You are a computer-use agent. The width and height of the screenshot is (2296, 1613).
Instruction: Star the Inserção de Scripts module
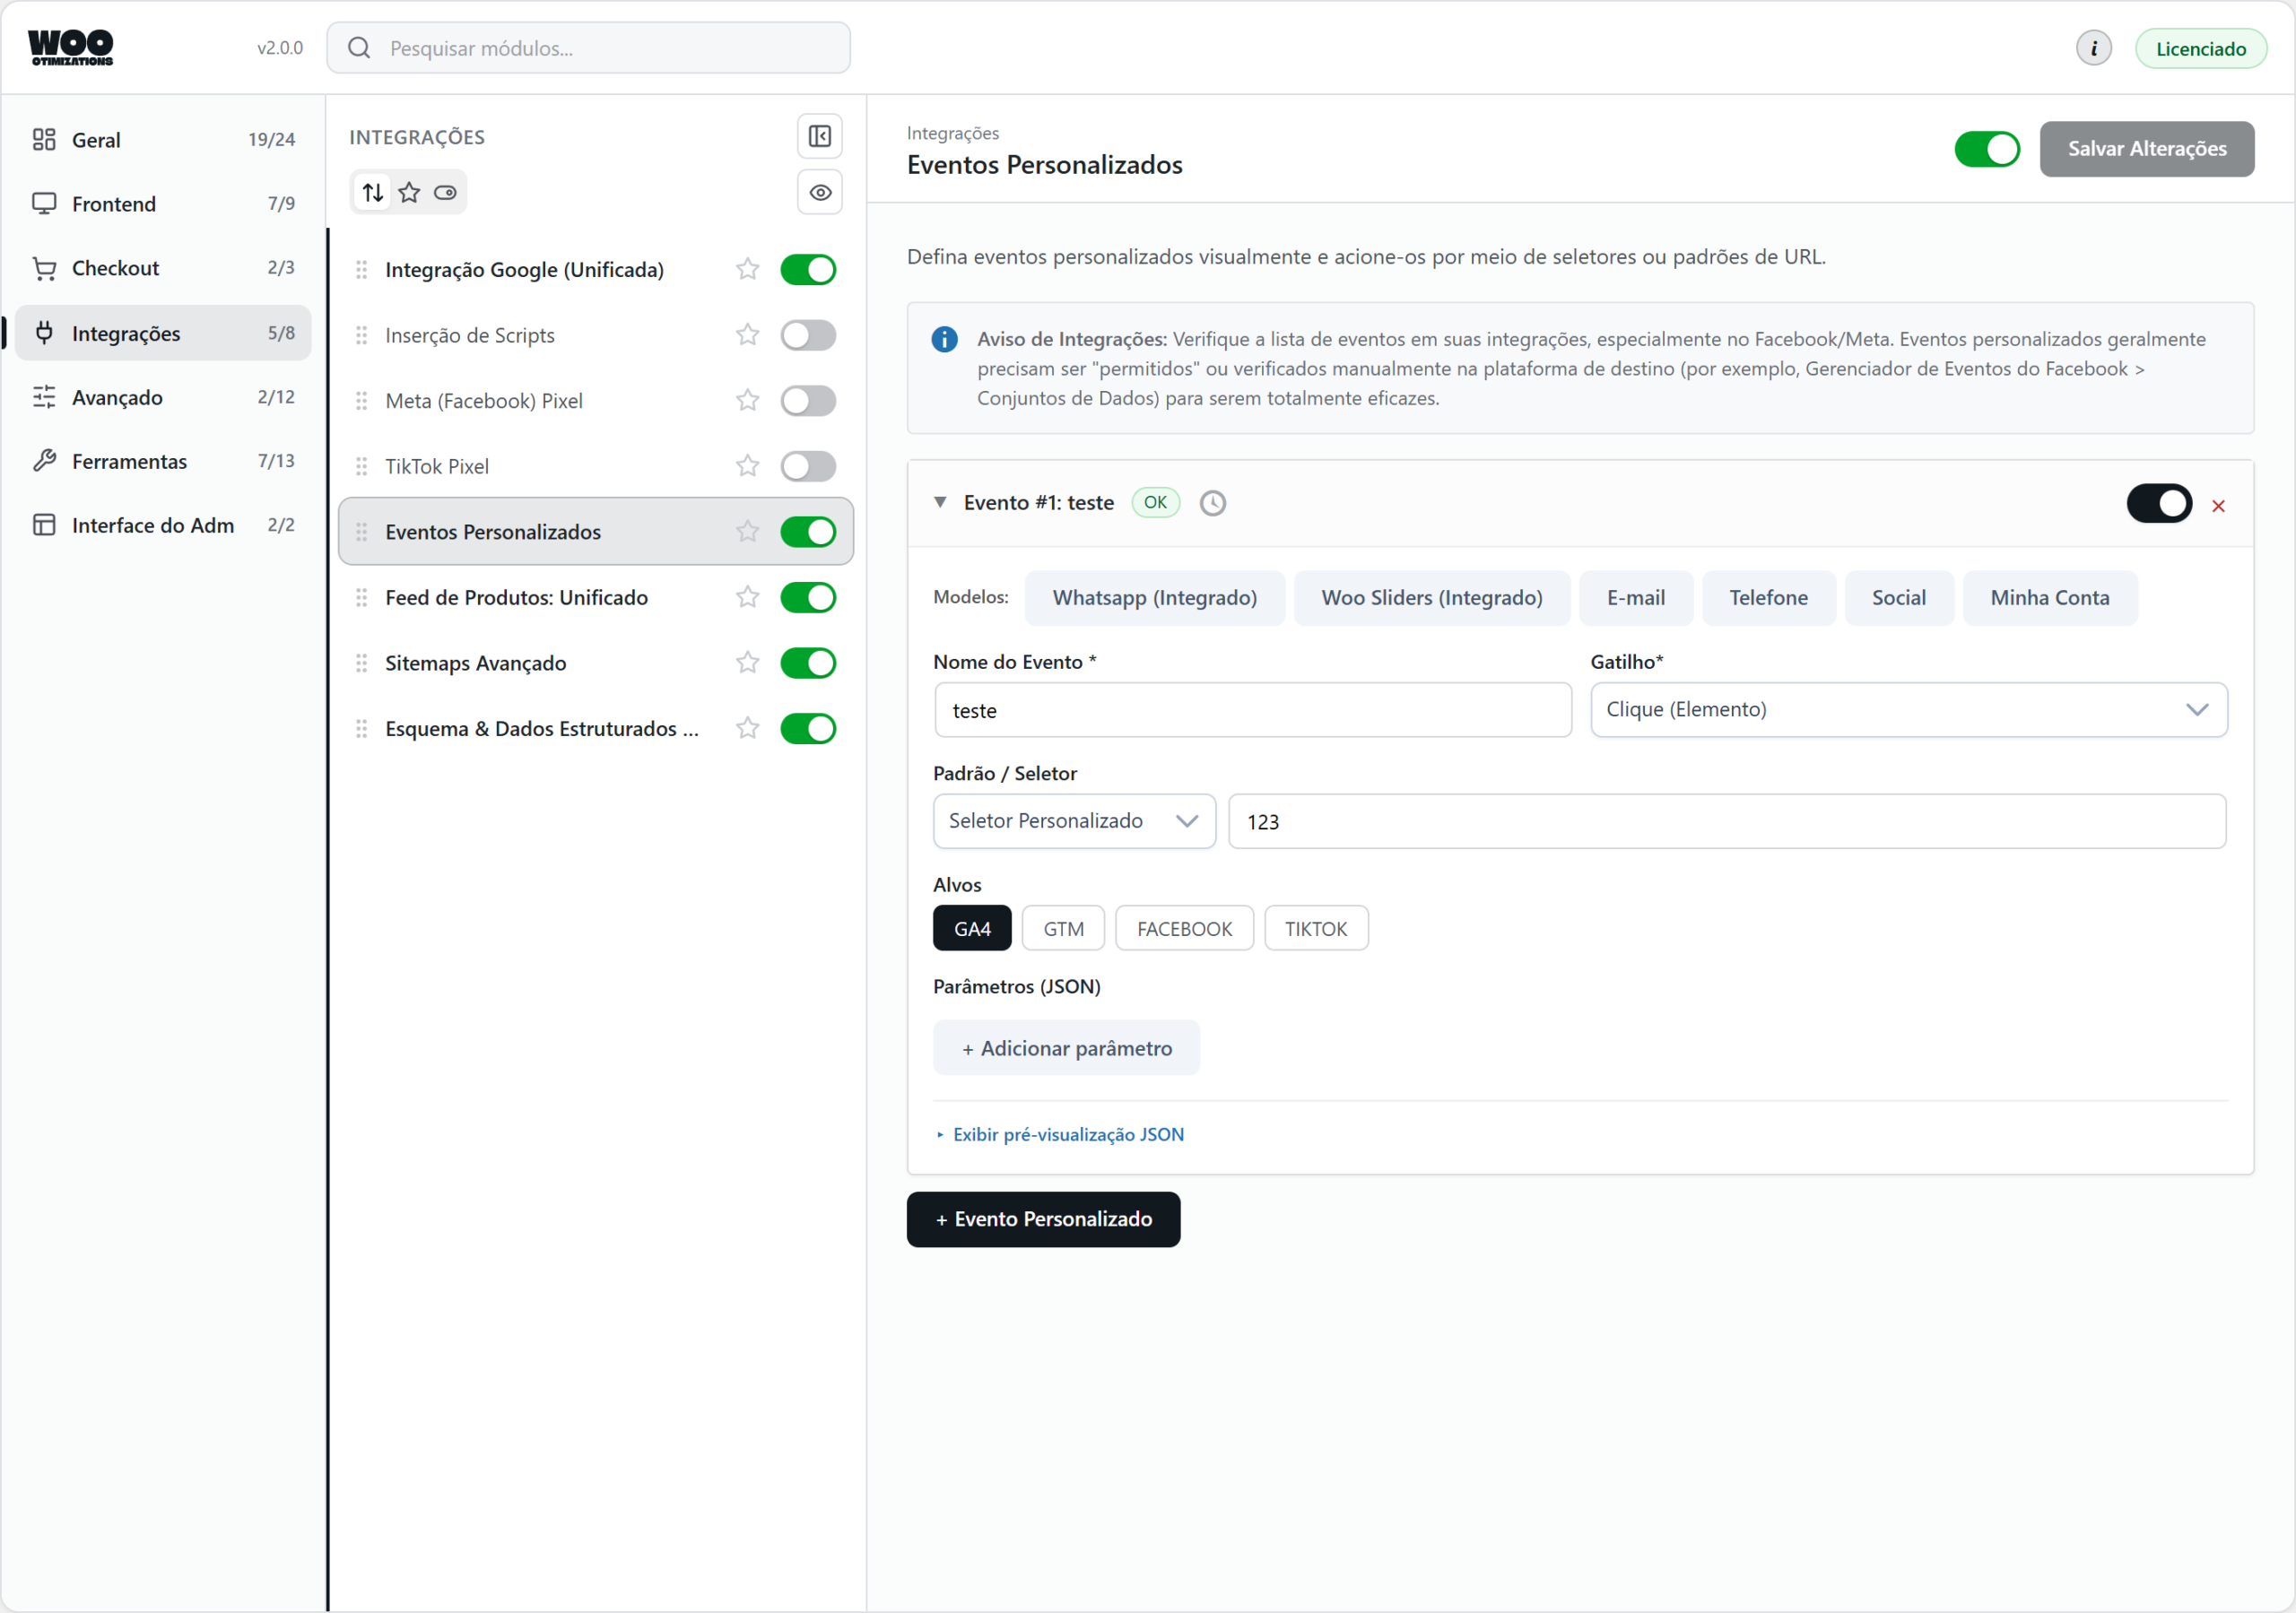[747, 335]
